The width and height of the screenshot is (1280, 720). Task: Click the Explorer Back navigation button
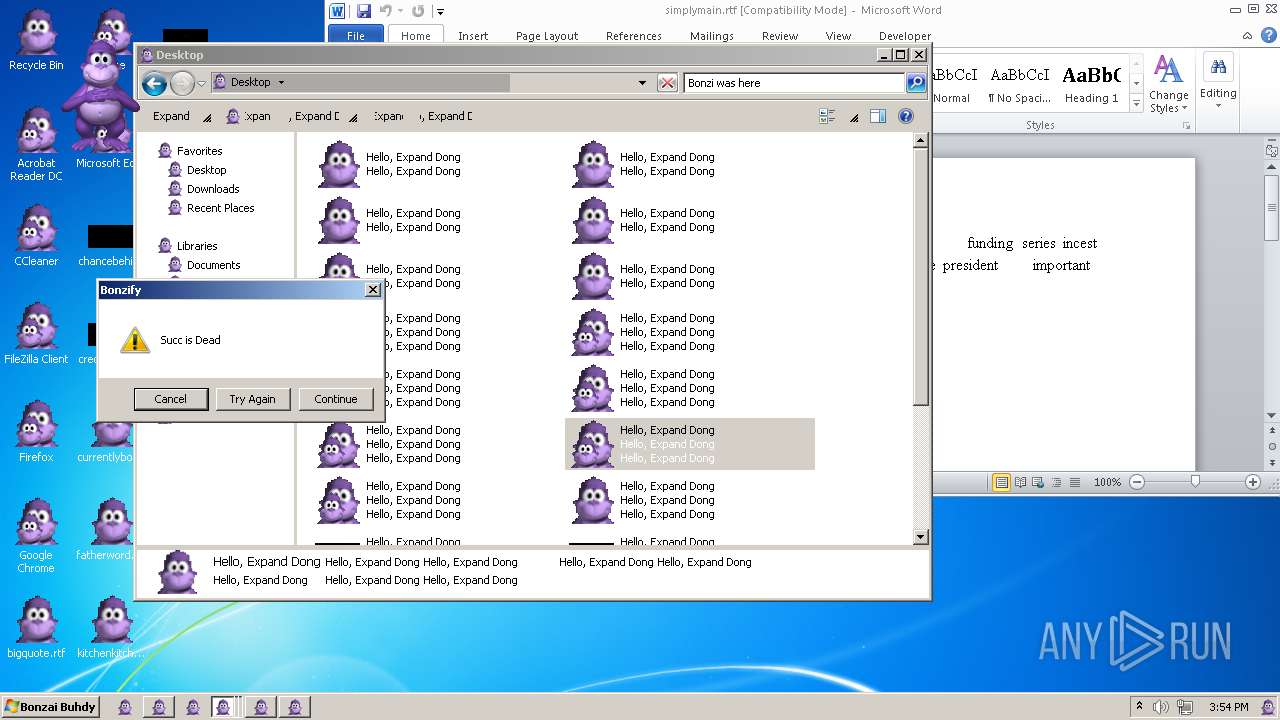(x=154, y=83)
